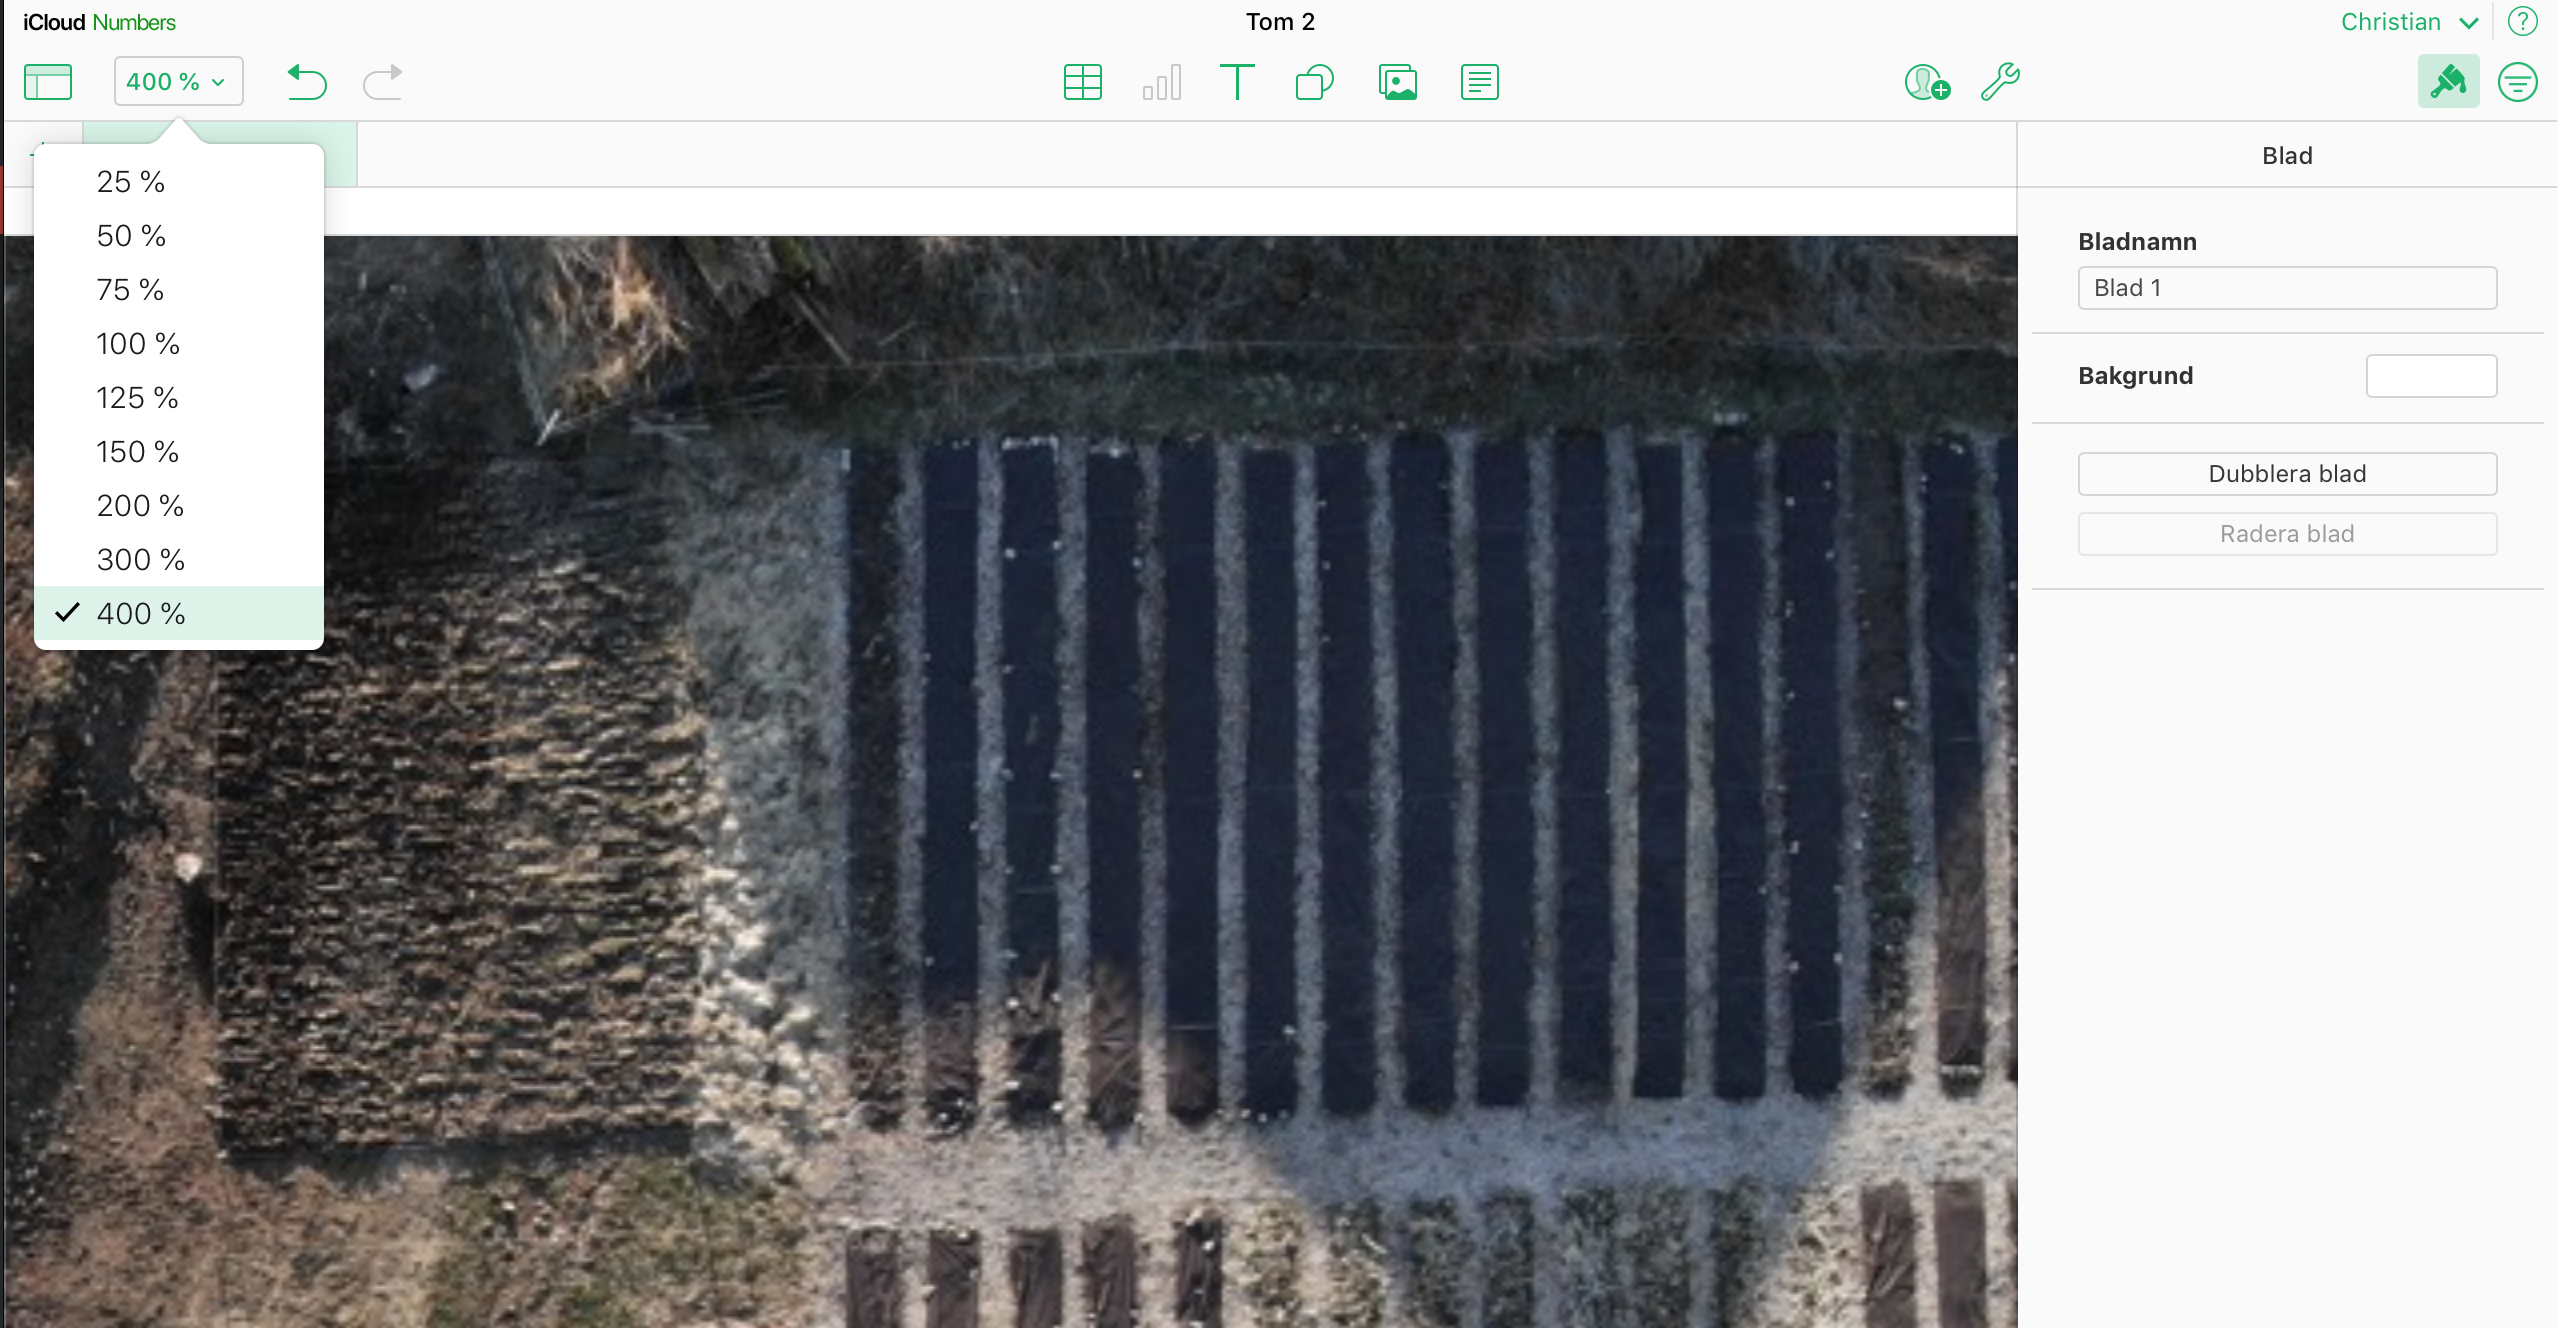Select 100 % zoom option
Screen dimensions: 2558x1328
(x=138, y=344)
